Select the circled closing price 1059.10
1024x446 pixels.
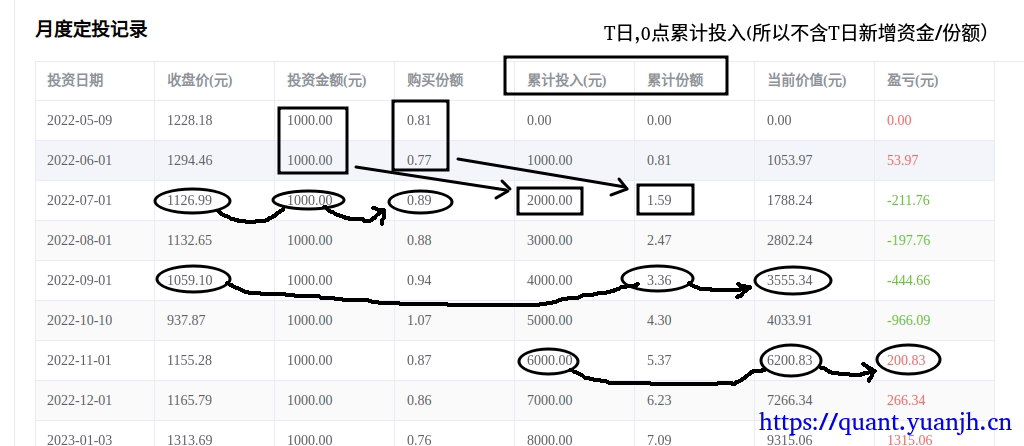190,280
